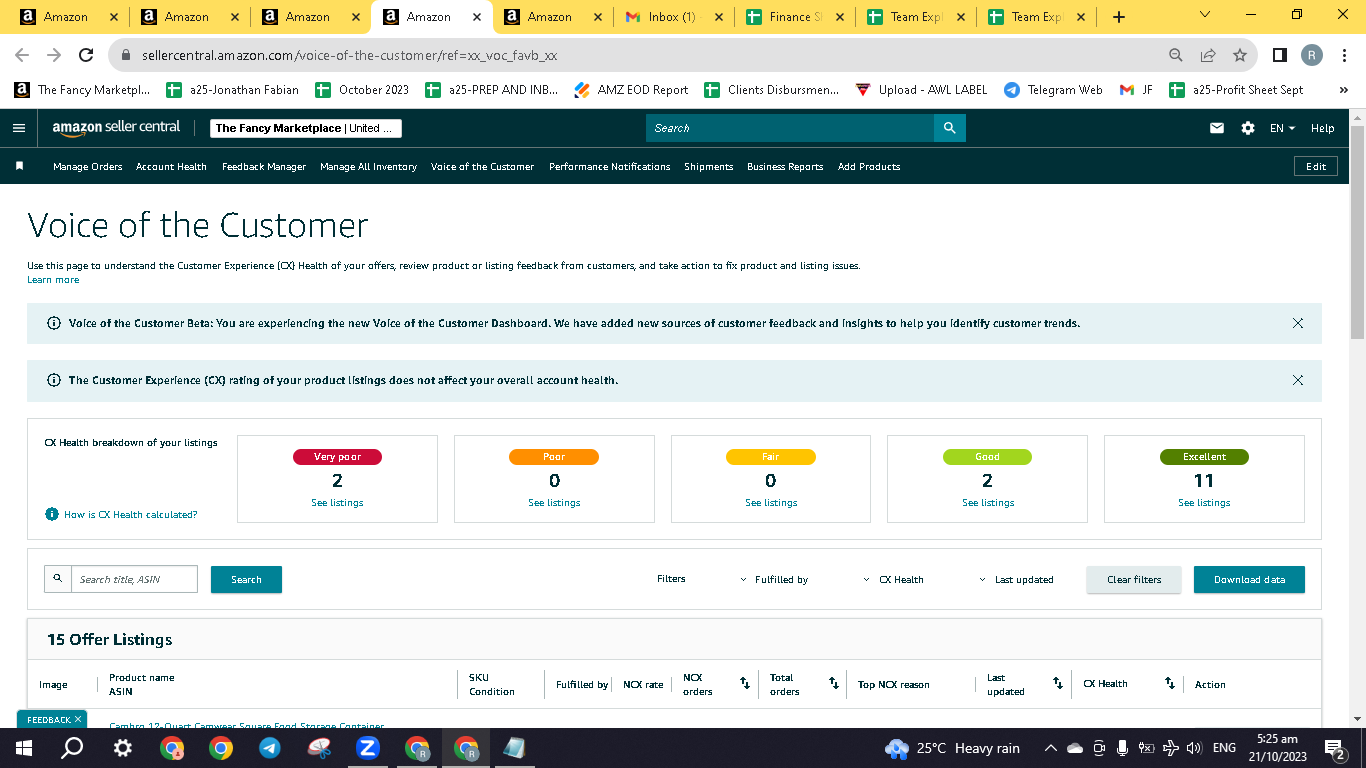The image size is (1366, 768).
Task: Go to Shipments
Action: (709, 167)
